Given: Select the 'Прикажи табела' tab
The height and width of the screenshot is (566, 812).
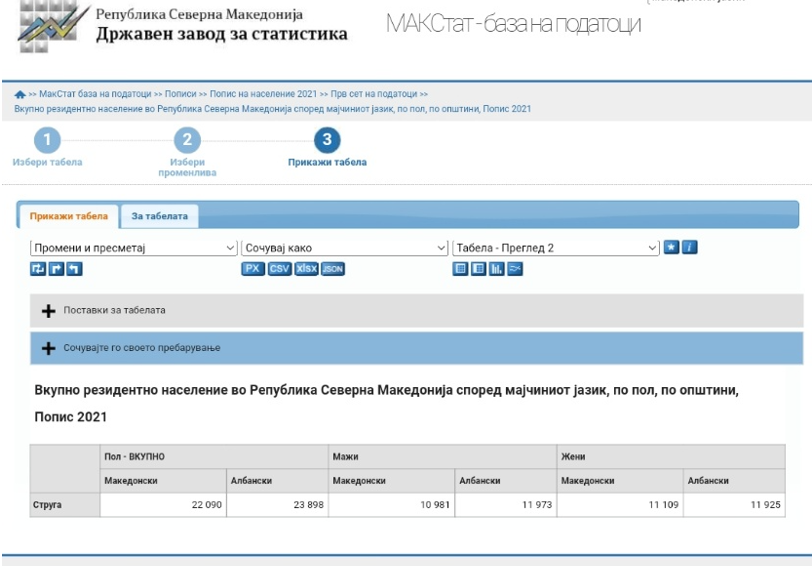Looking at the screenshot, I should 69,216.
